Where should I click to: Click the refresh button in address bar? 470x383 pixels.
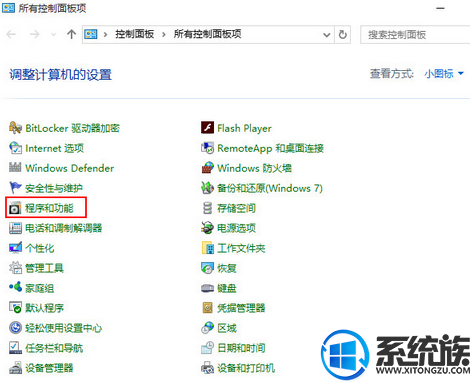pyautogui.click(x=343, y=35)
